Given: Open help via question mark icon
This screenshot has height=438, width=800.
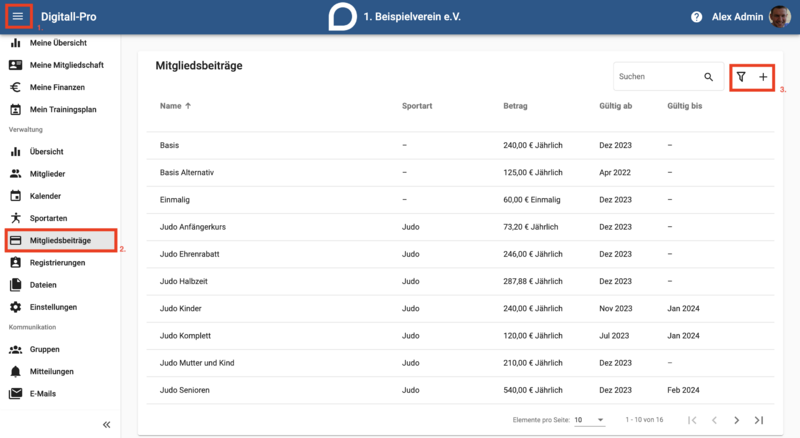Looking at the screenshot, I should pyautogui.click(x=696, y=17).
